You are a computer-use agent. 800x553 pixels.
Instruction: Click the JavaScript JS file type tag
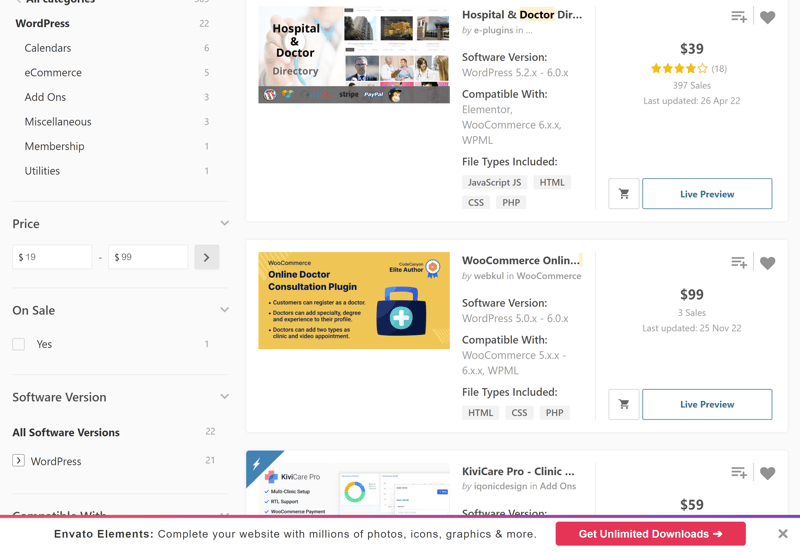click(x=494, y=183)
